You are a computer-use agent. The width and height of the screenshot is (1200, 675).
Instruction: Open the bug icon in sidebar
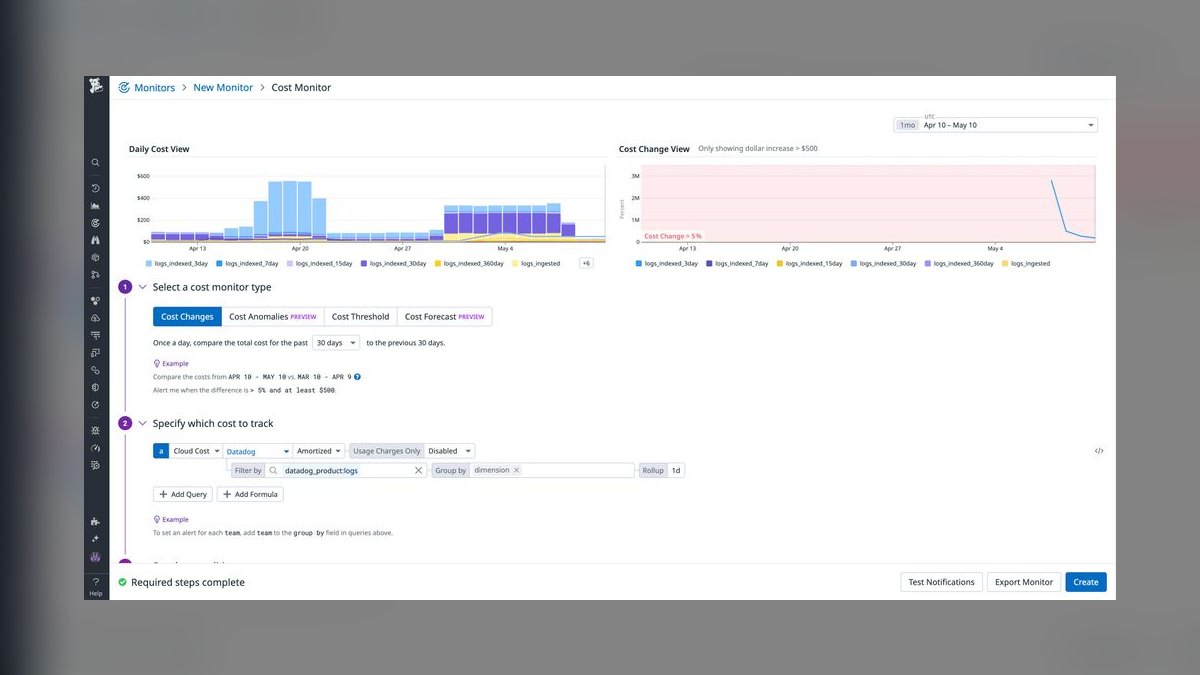tap(96, 430)
